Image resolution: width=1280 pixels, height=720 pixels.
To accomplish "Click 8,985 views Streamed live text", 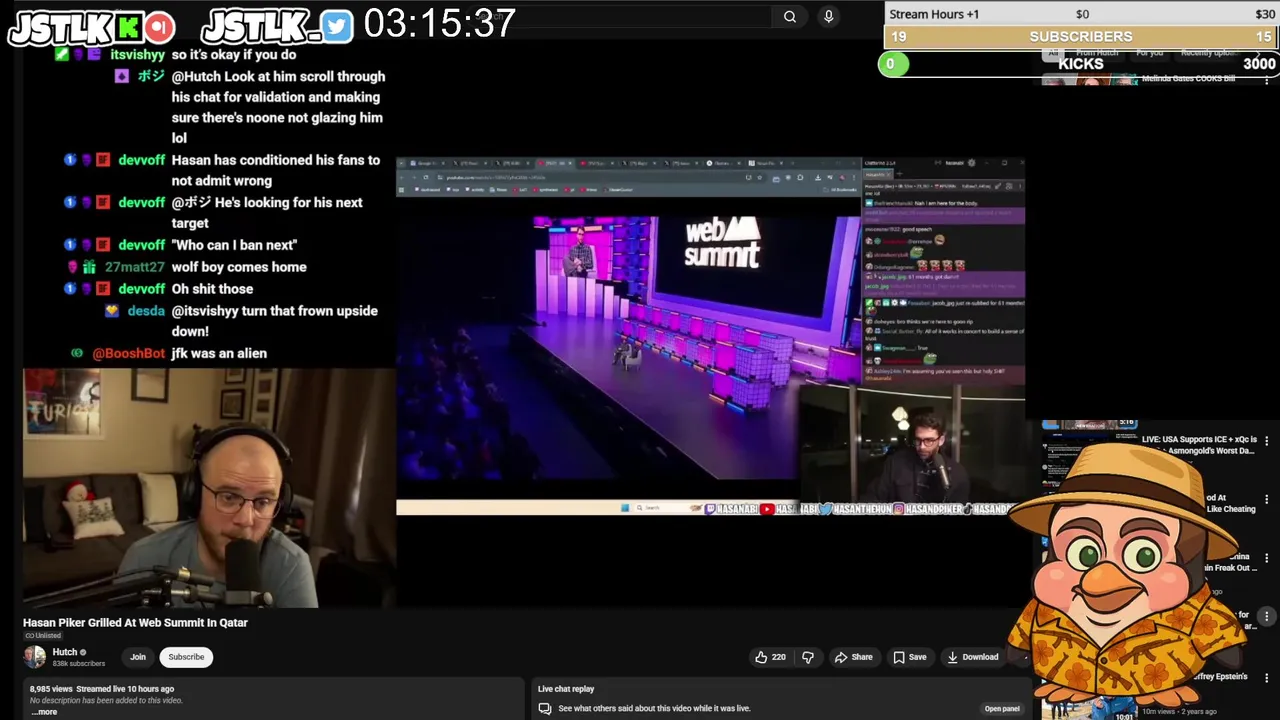I will [x=101, y=689].
